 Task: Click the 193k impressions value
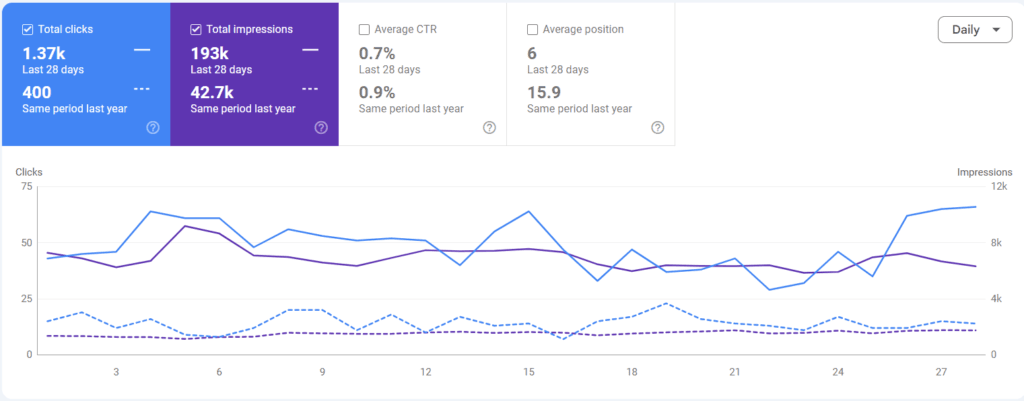point(209,54)
